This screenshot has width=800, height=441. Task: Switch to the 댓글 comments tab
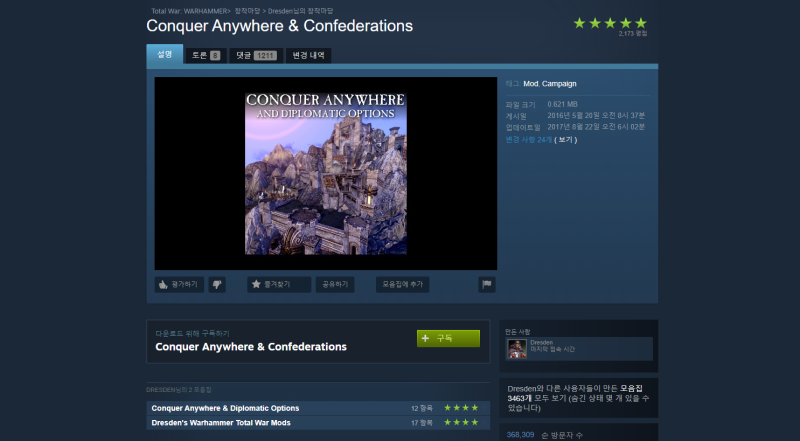[256, 56]
